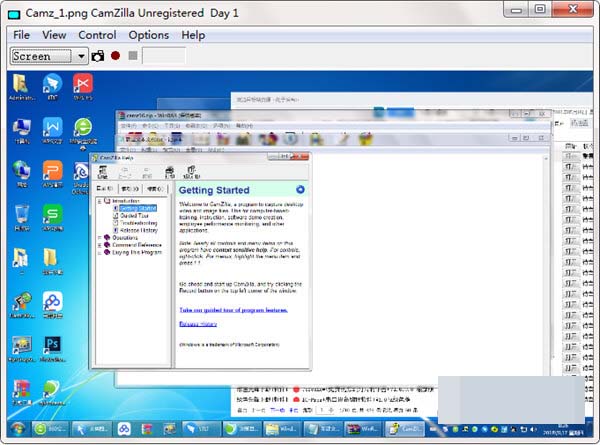Click the Photoshop Ps desktop icon
The height and width of the screenshot is (445, 600).
point(52,348)
